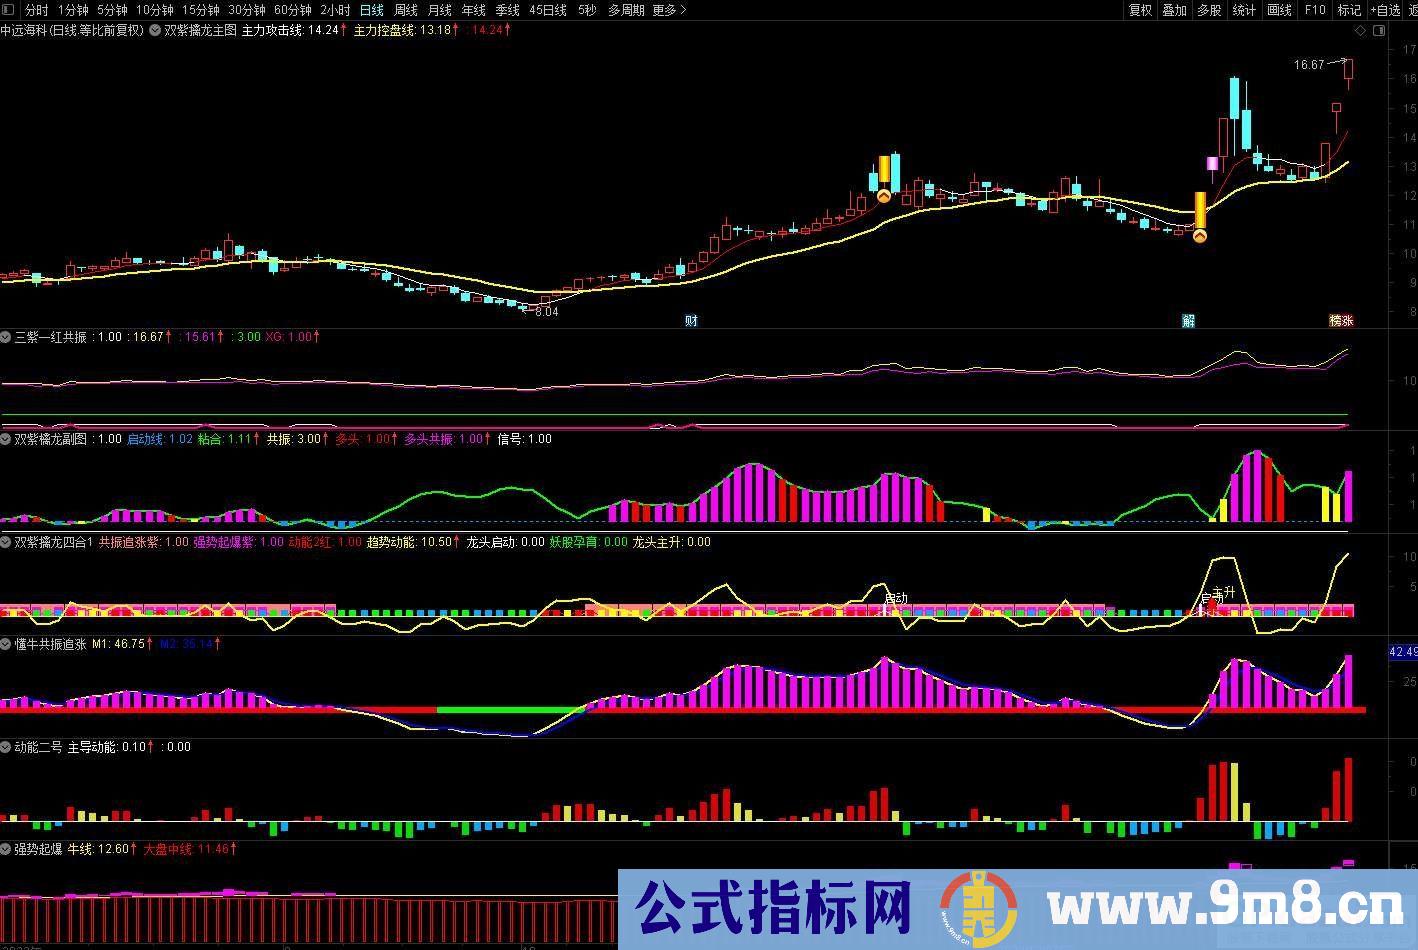Expand the 动能二号 indicator menu
This screenshot has height=950, width=1418.
pyautogui.click(x=6, y=747)
